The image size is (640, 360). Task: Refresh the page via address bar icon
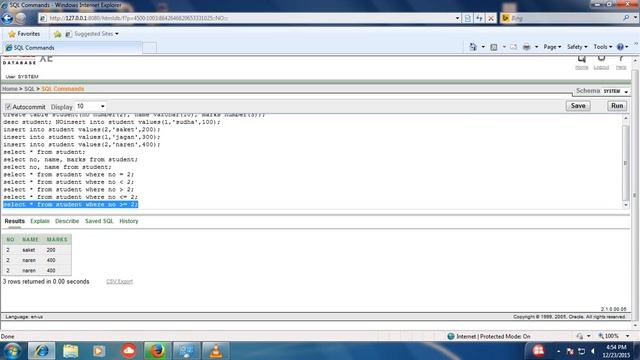tap(479, 18)
